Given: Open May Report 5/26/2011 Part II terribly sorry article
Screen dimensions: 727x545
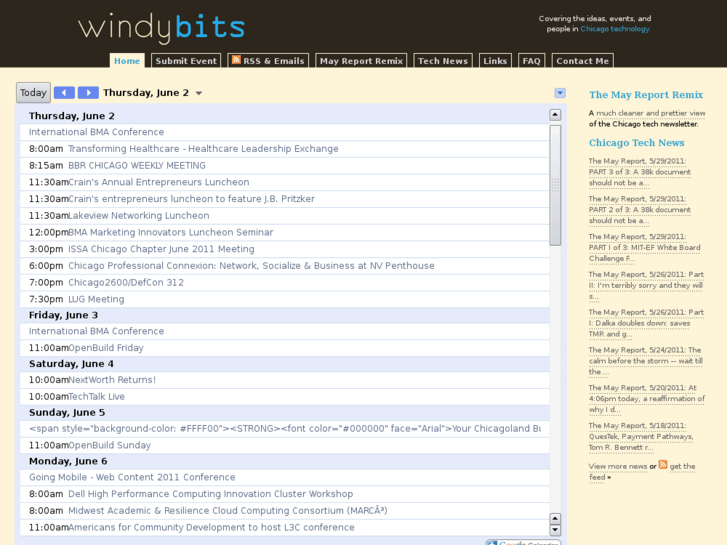Looking at the screenshot, I should pos(646,285).
